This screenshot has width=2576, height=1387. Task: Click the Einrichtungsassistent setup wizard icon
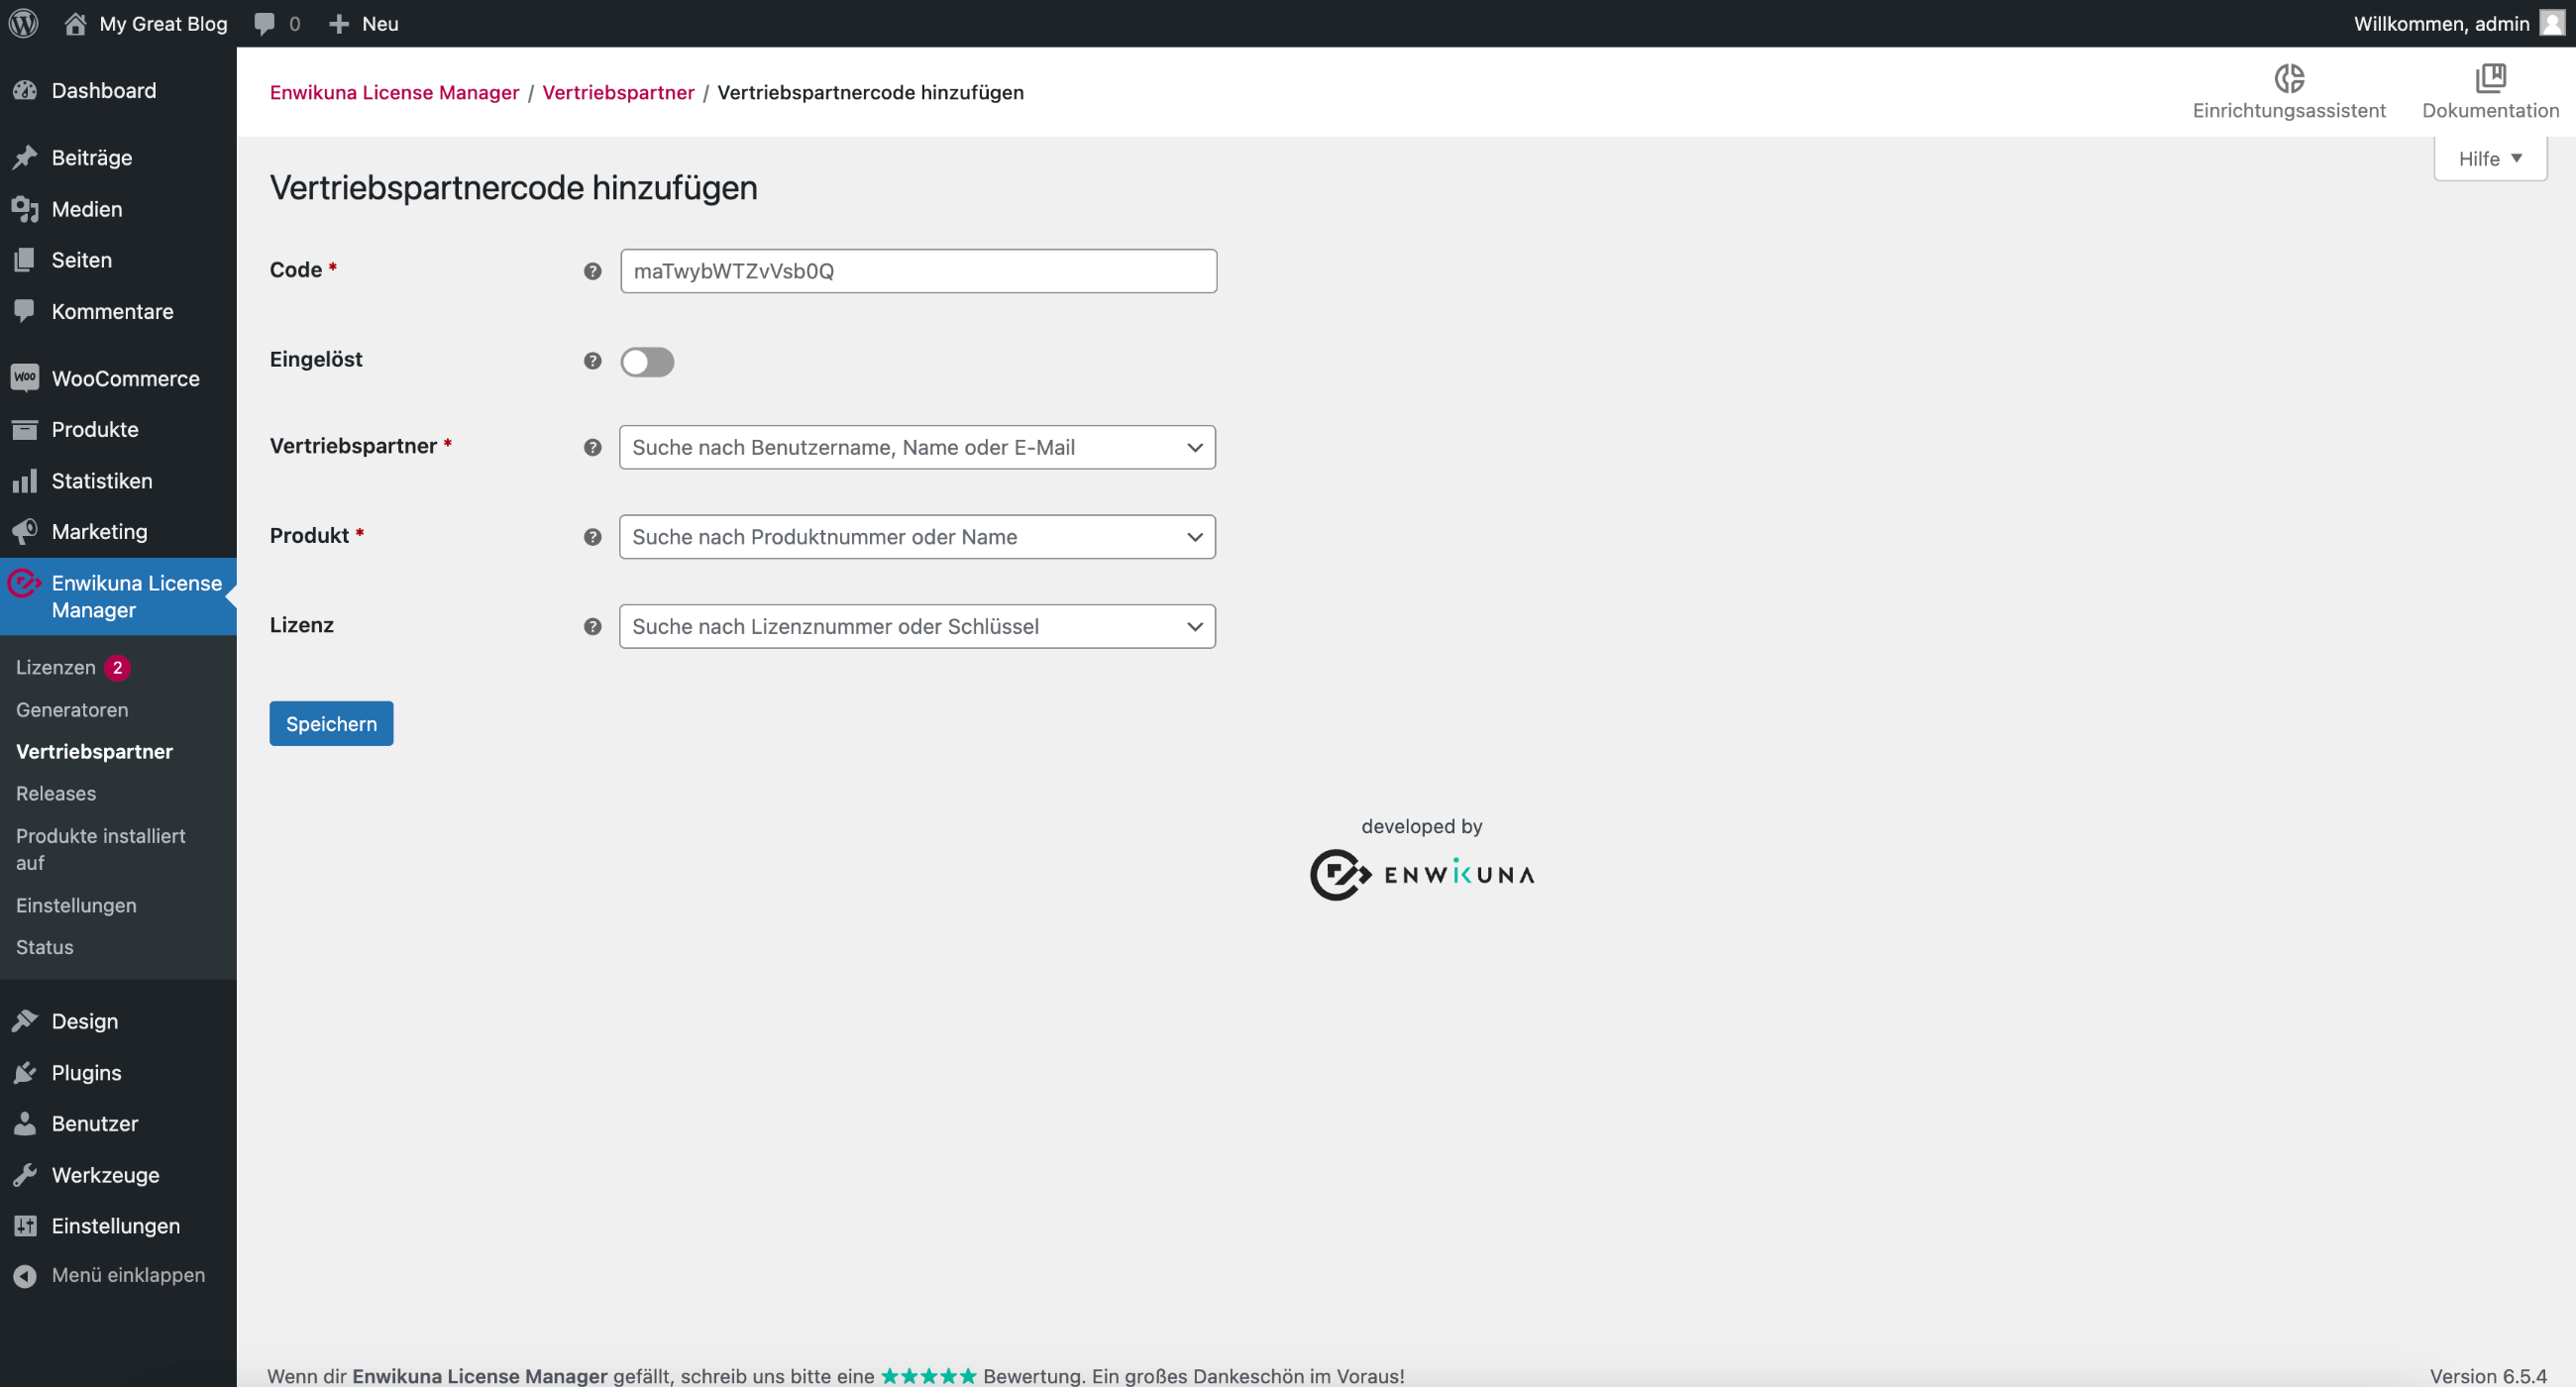tap(2288, 78)
